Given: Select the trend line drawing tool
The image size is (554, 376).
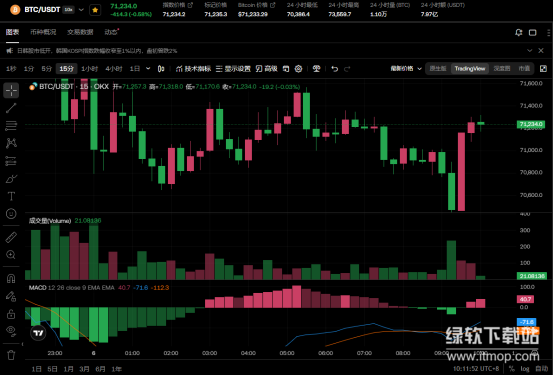Looking at the screenshot, I should [11, 108].
